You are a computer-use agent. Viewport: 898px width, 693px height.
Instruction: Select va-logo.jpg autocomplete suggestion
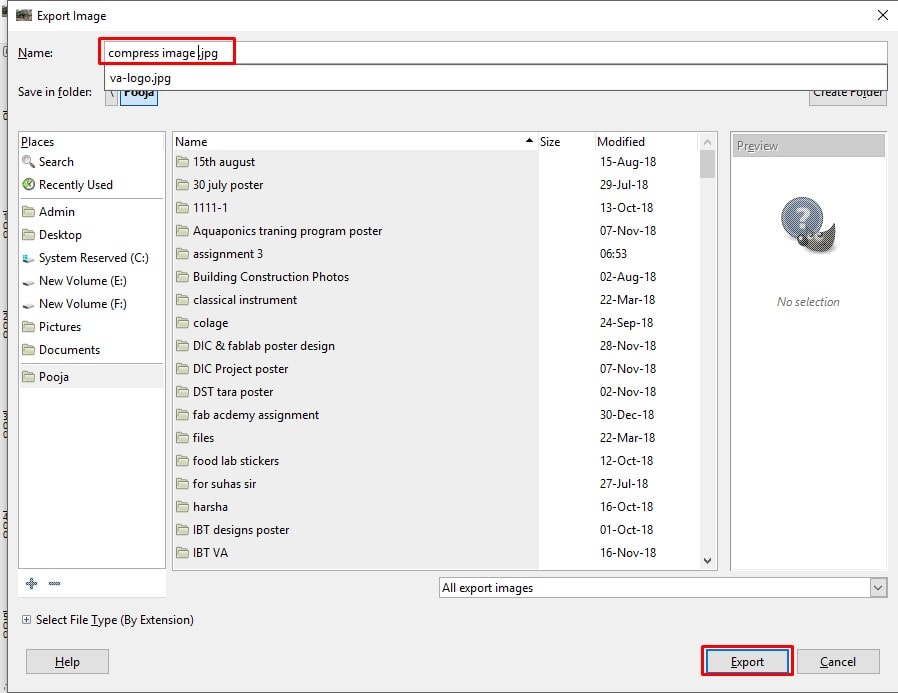point(495,78)
